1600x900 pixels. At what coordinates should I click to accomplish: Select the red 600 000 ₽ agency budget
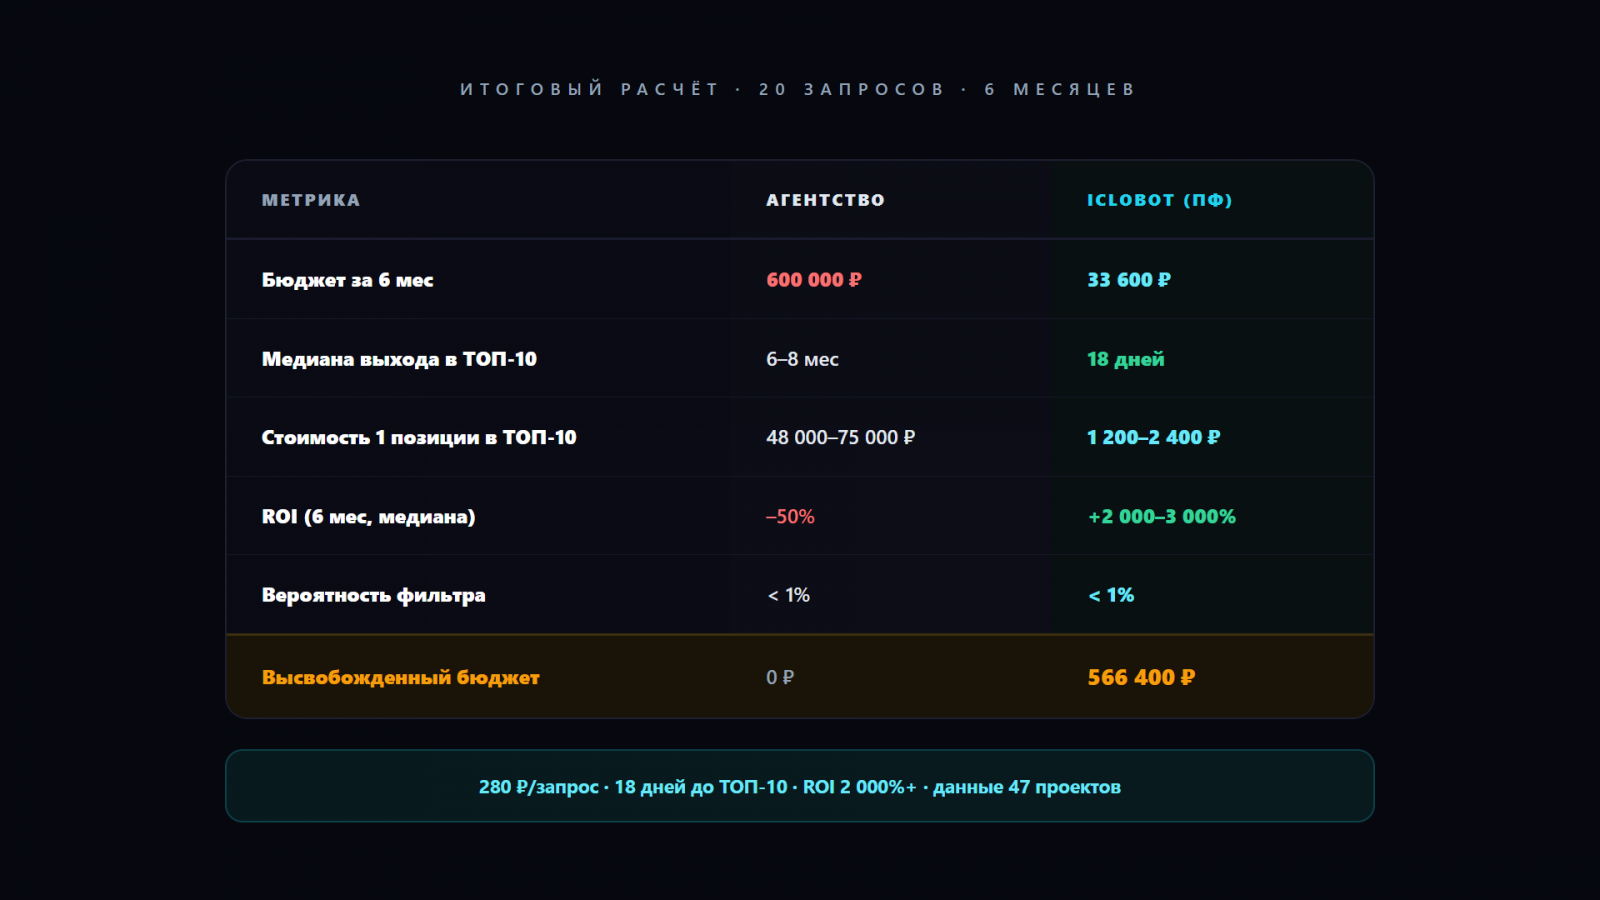coord(813,280)
